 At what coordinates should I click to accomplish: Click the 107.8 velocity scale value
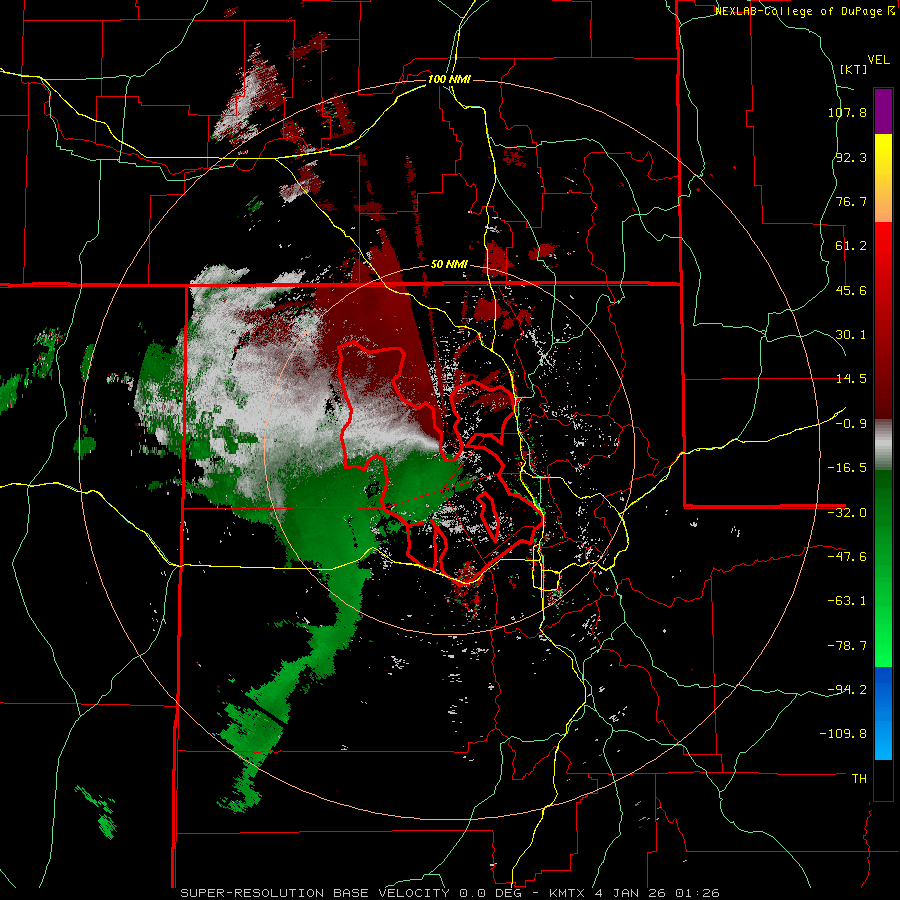(847, 112)
